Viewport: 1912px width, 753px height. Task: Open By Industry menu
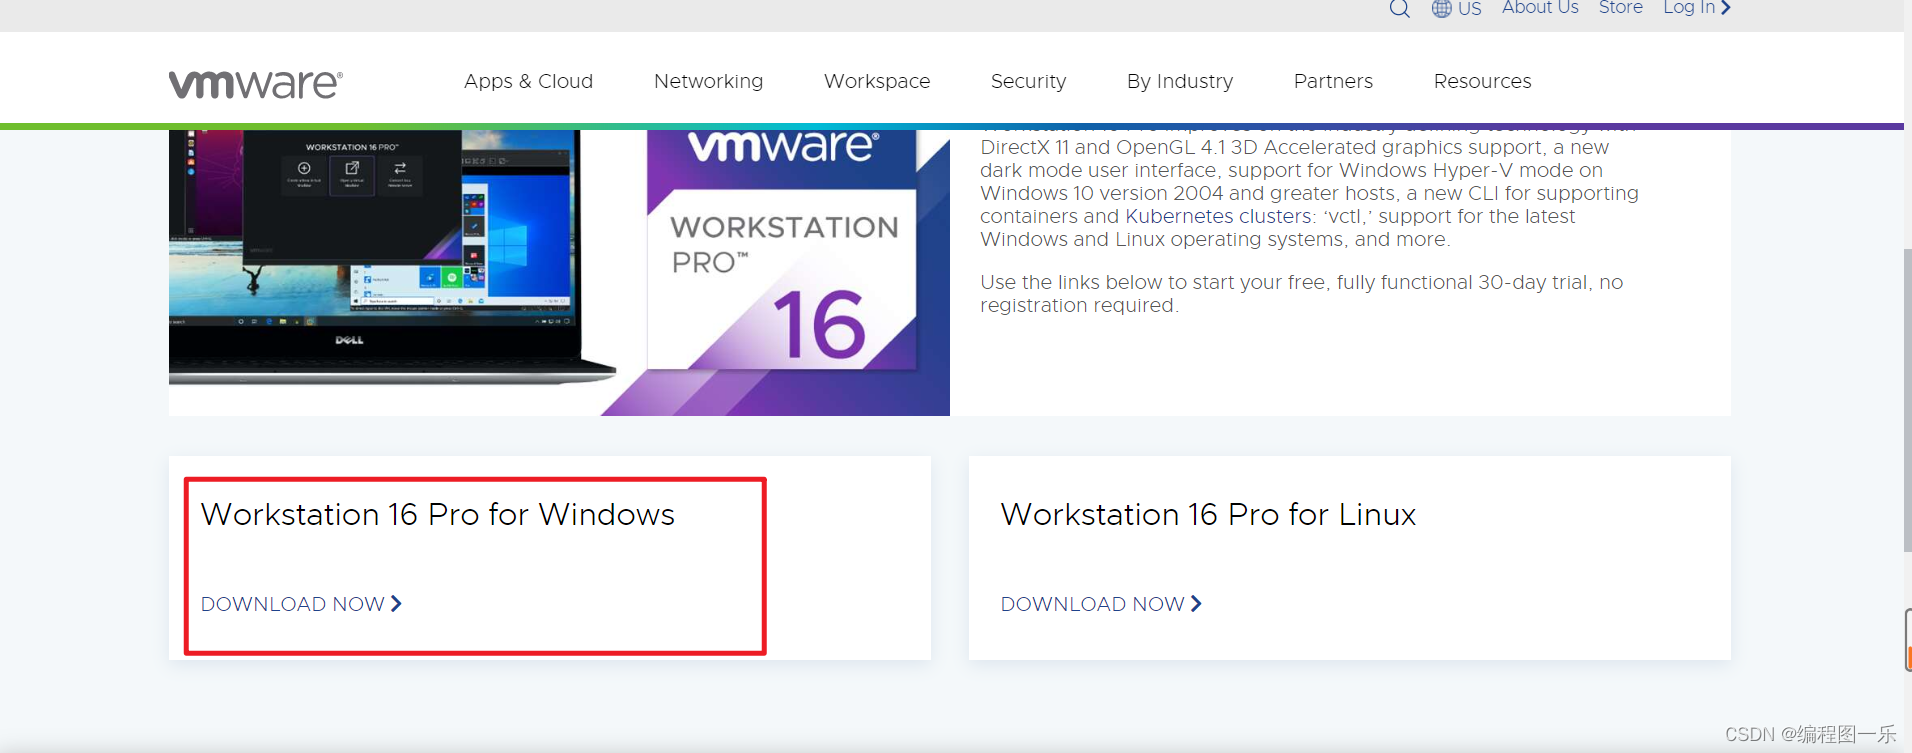tap(1180, 81)
